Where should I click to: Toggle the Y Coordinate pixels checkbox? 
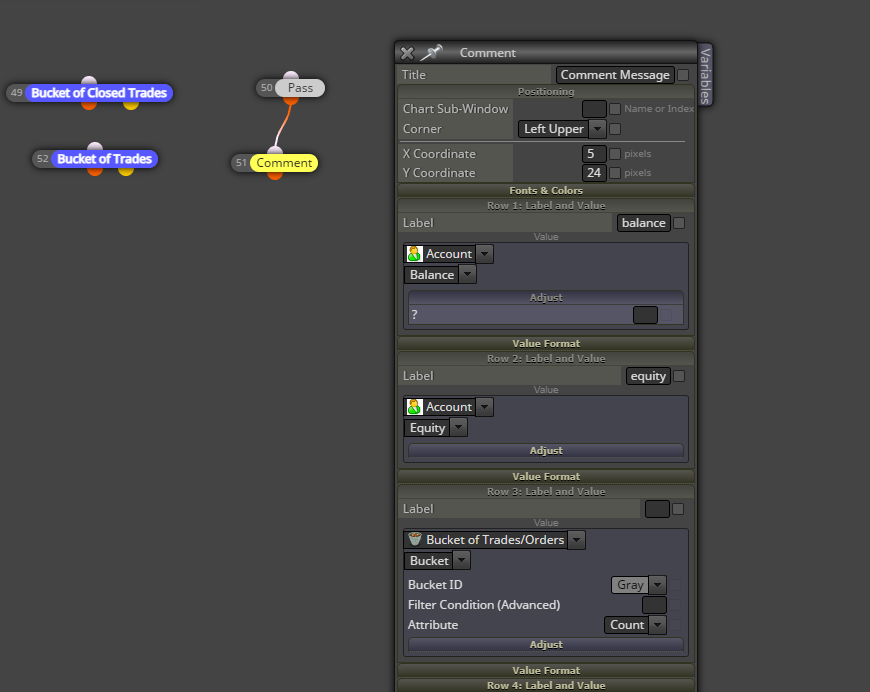615,173
